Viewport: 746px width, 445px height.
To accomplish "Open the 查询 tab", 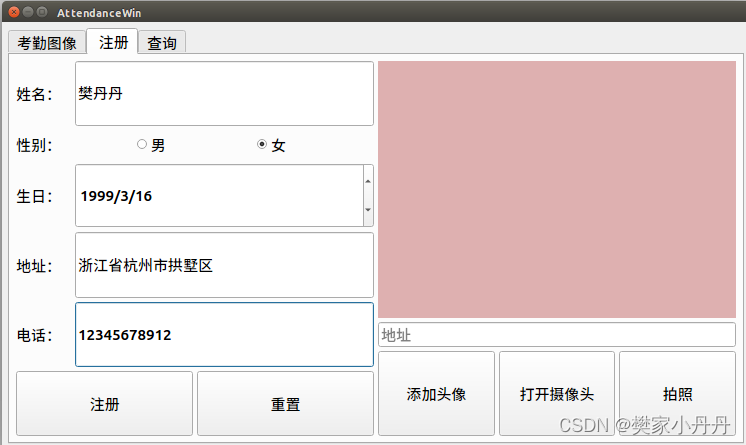I will 162,43.
